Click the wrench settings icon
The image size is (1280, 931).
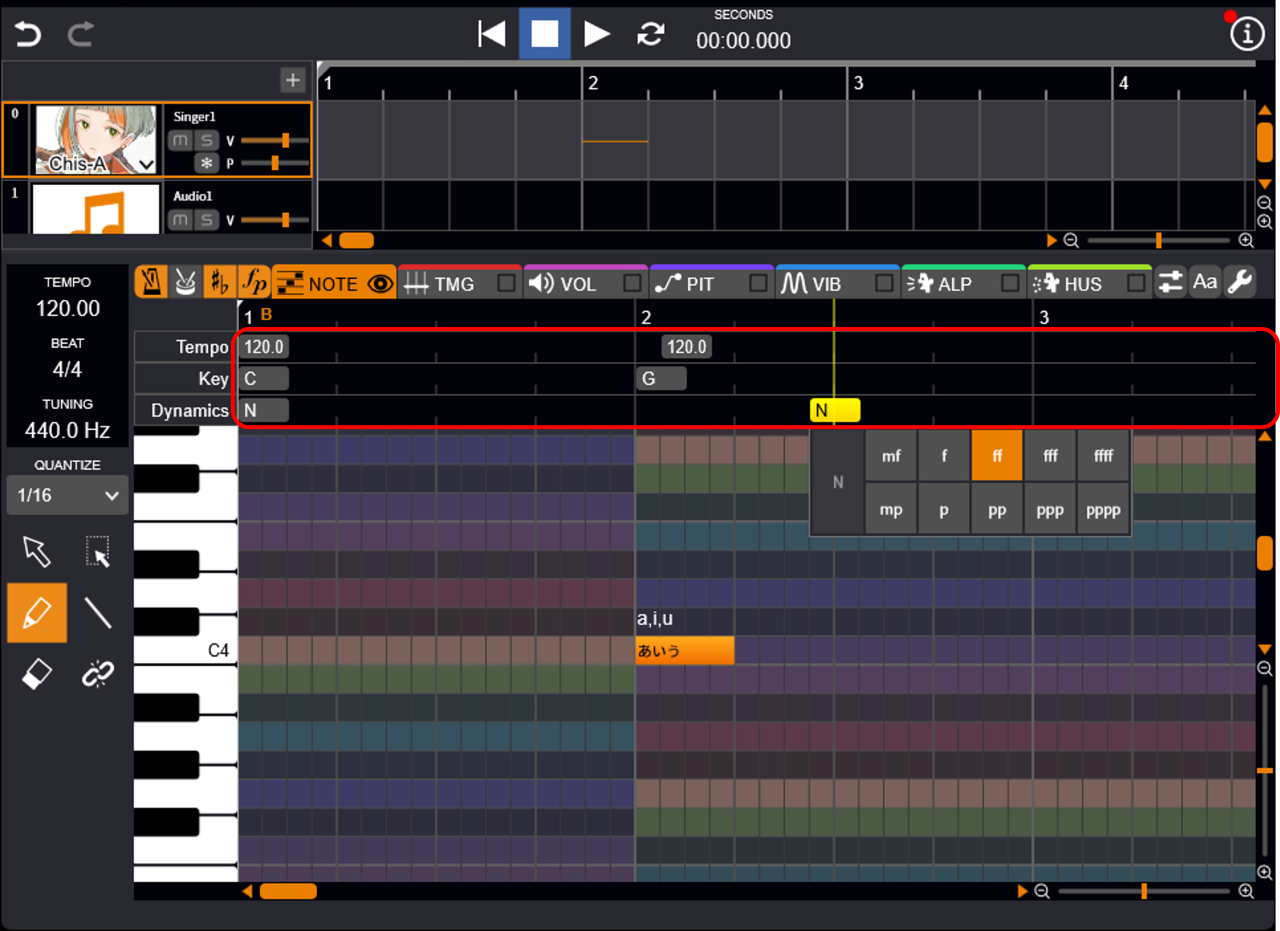[x=1239, y=283]
